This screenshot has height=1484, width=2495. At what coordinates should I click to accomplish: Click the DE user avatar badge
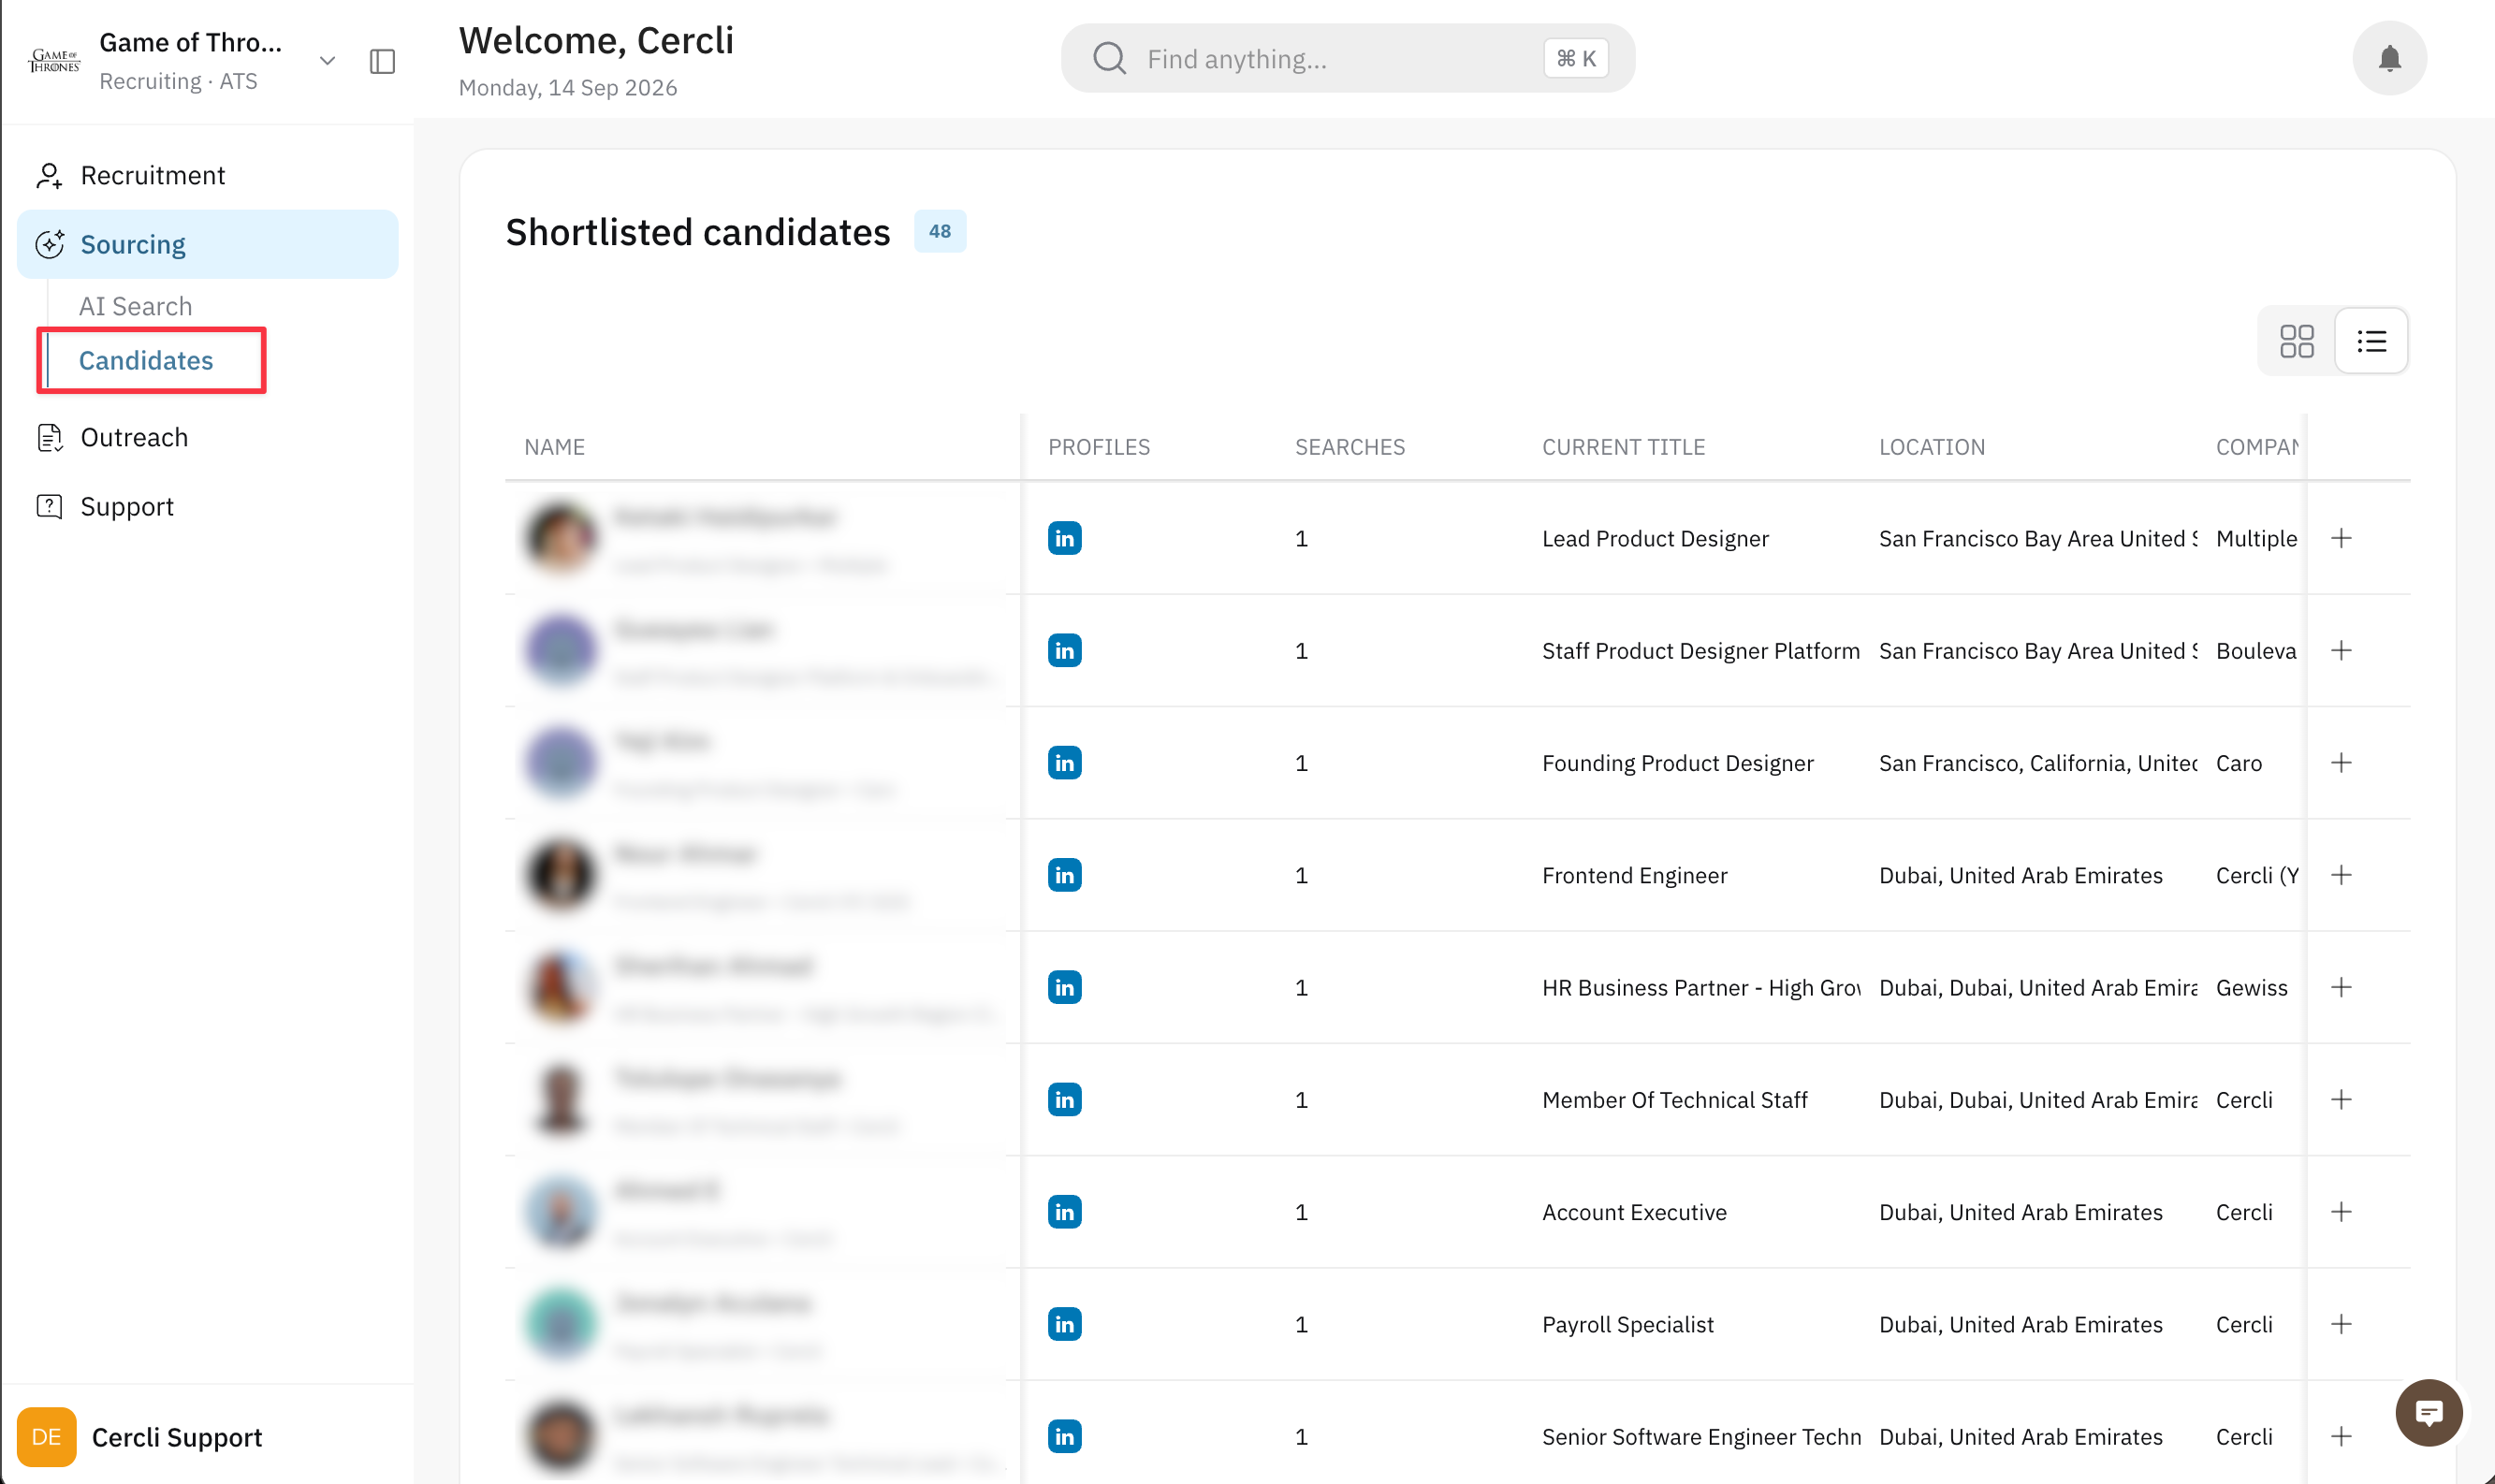[x=46, y=1437]
